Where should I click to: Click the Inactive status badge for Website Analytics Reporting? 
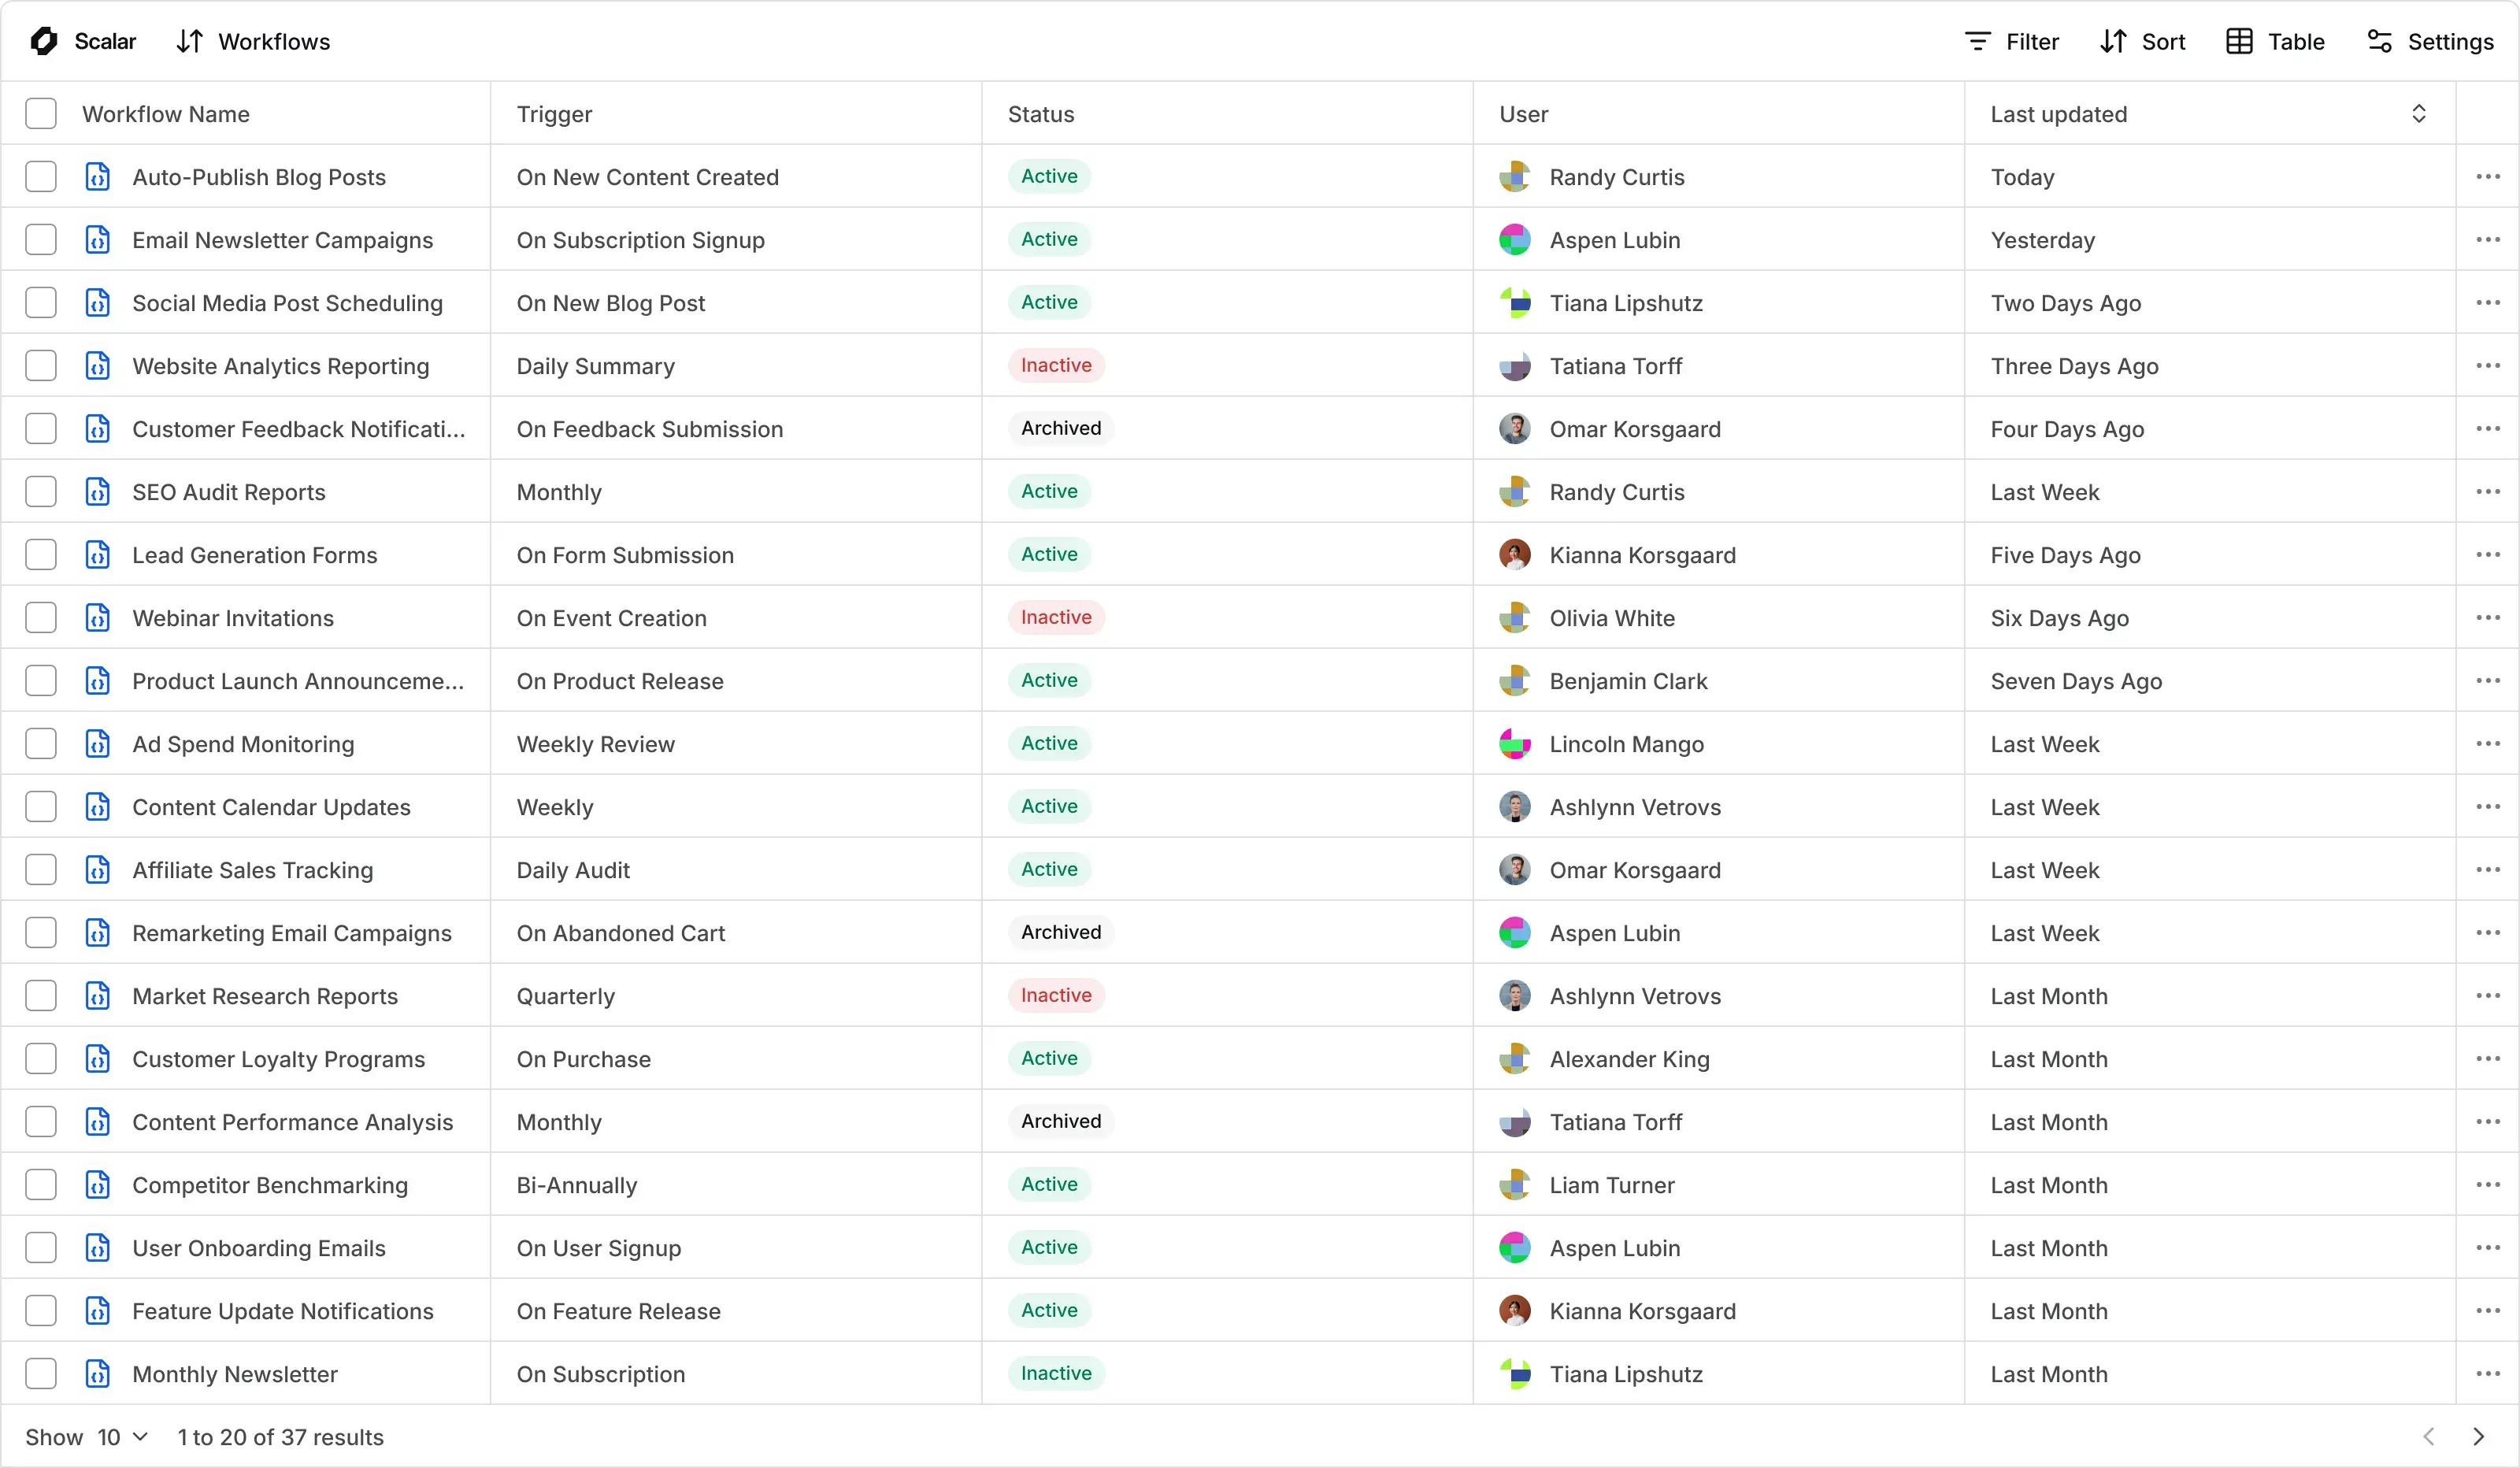click(1056, 366)
